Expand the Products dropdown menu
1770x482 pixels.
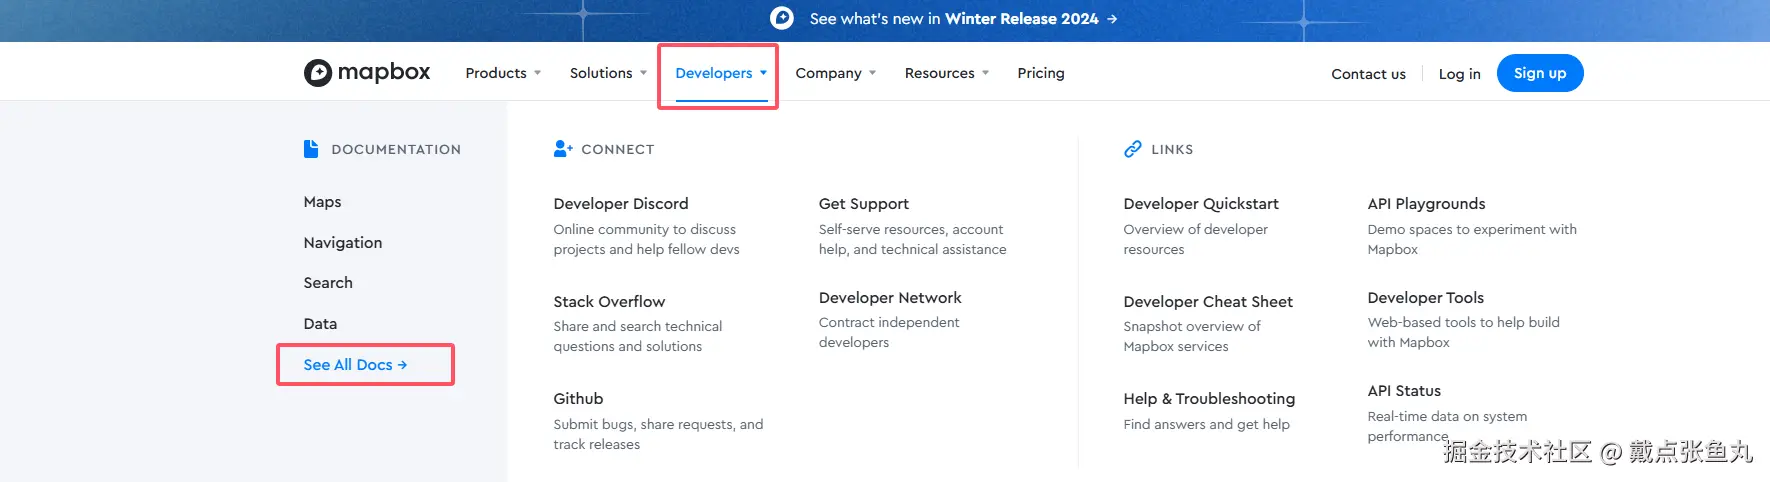click(x=503, y=73)
